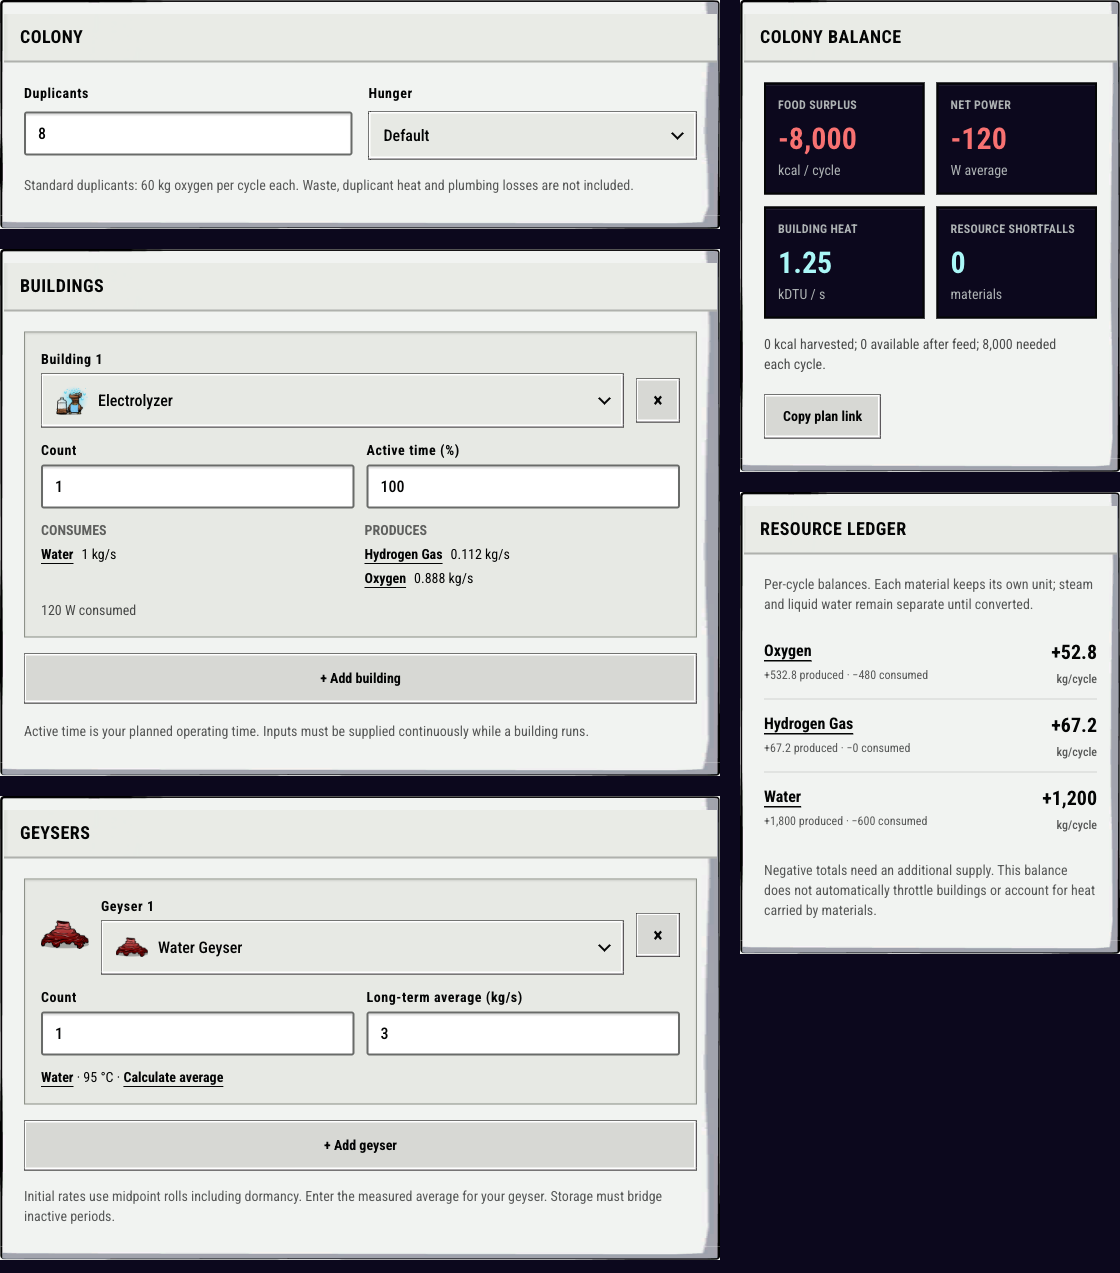The image size is (1120, 1273).
Task: Open the Oxygen link under Produces
Action: (x=385, y=579)
